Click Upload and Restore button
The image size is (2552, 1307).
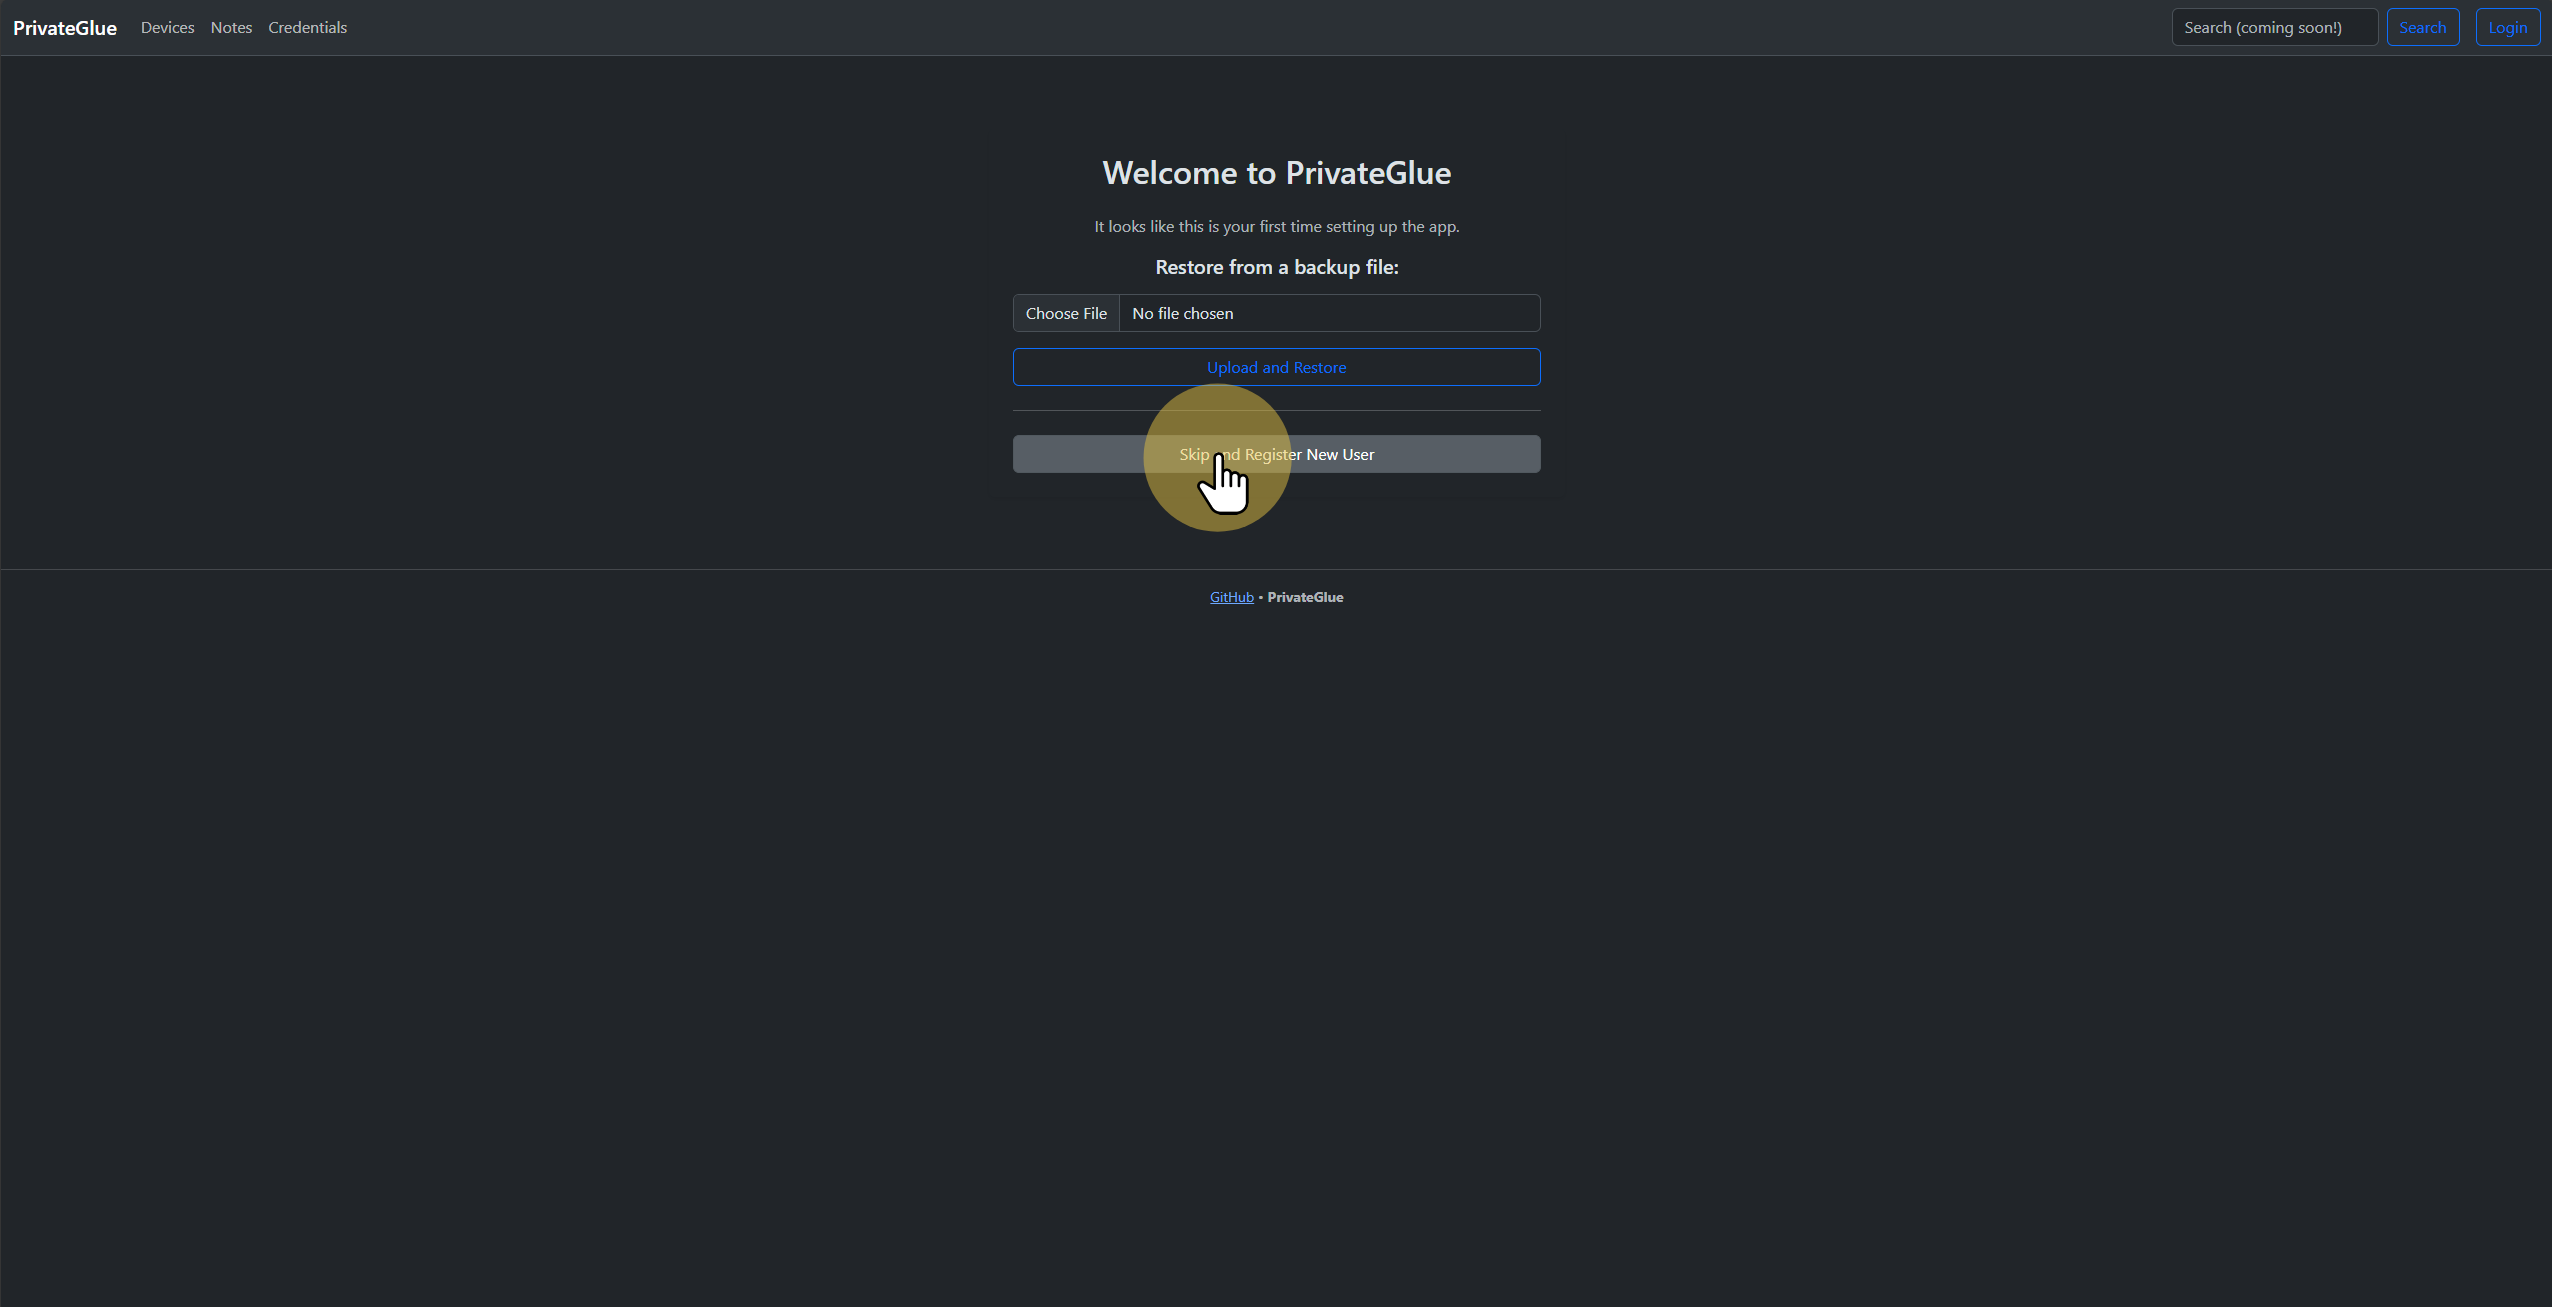pyautogui.click(x=1276, y=367)
